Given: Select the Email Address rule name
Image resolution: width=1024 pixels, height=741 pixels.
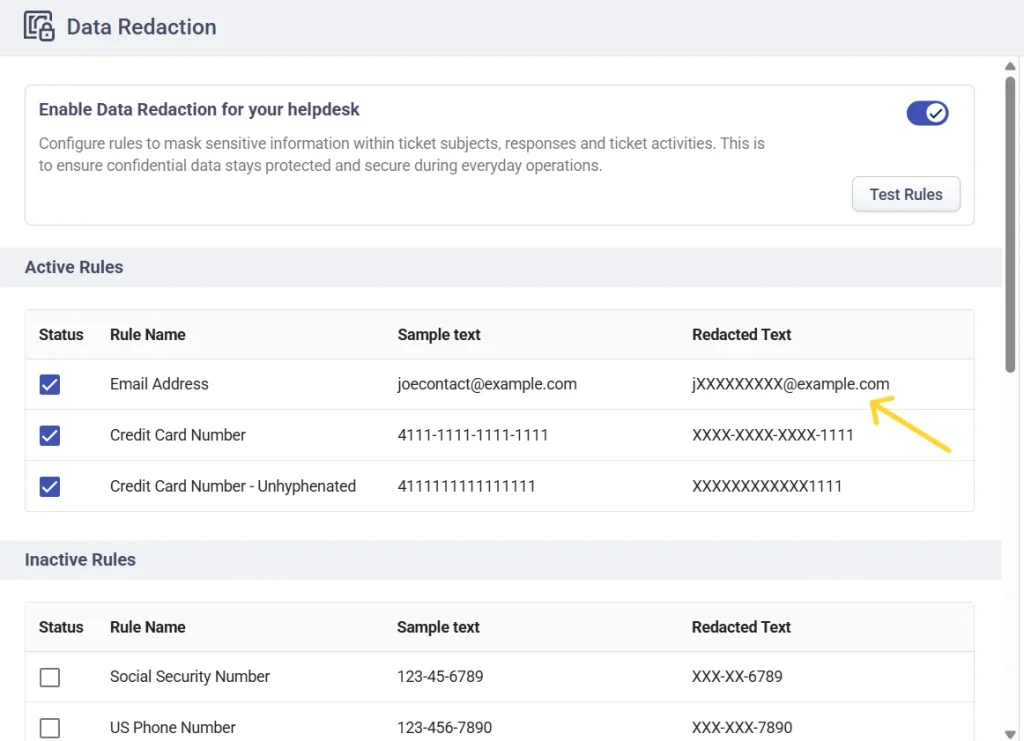Looking at the screenshot, I should 159,383.
